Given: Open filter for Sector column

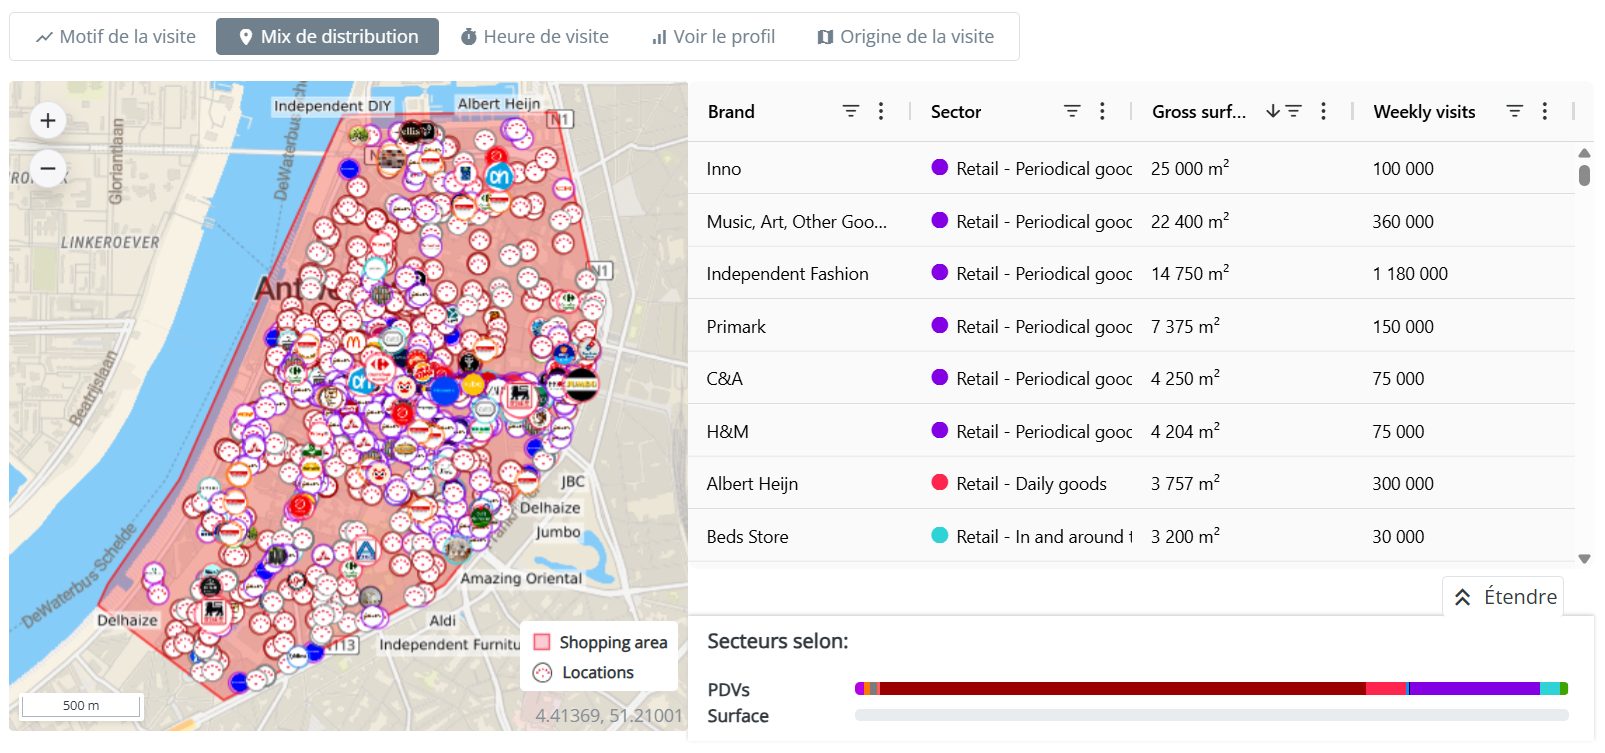Looking at the screenshot, I should pos(1072,111).
